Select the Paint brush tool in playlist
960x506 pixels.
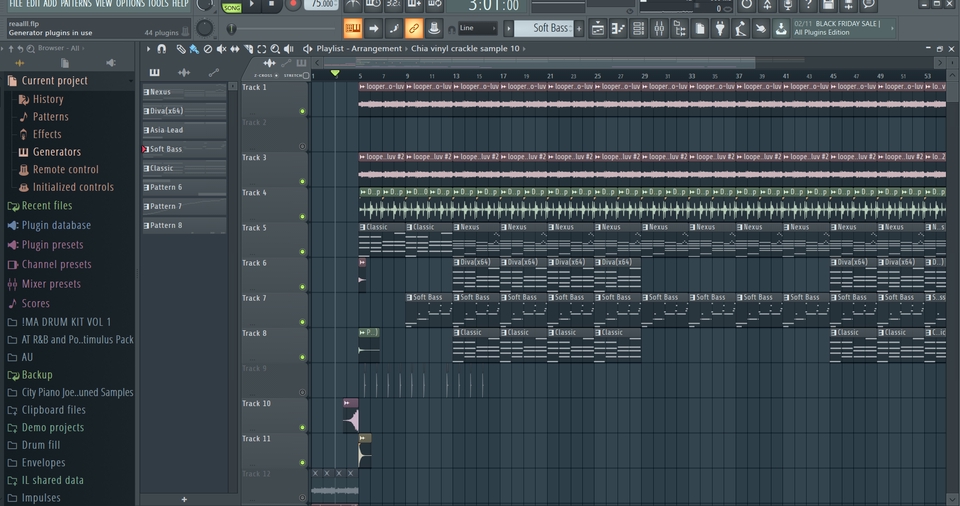[x=194, y=49]
